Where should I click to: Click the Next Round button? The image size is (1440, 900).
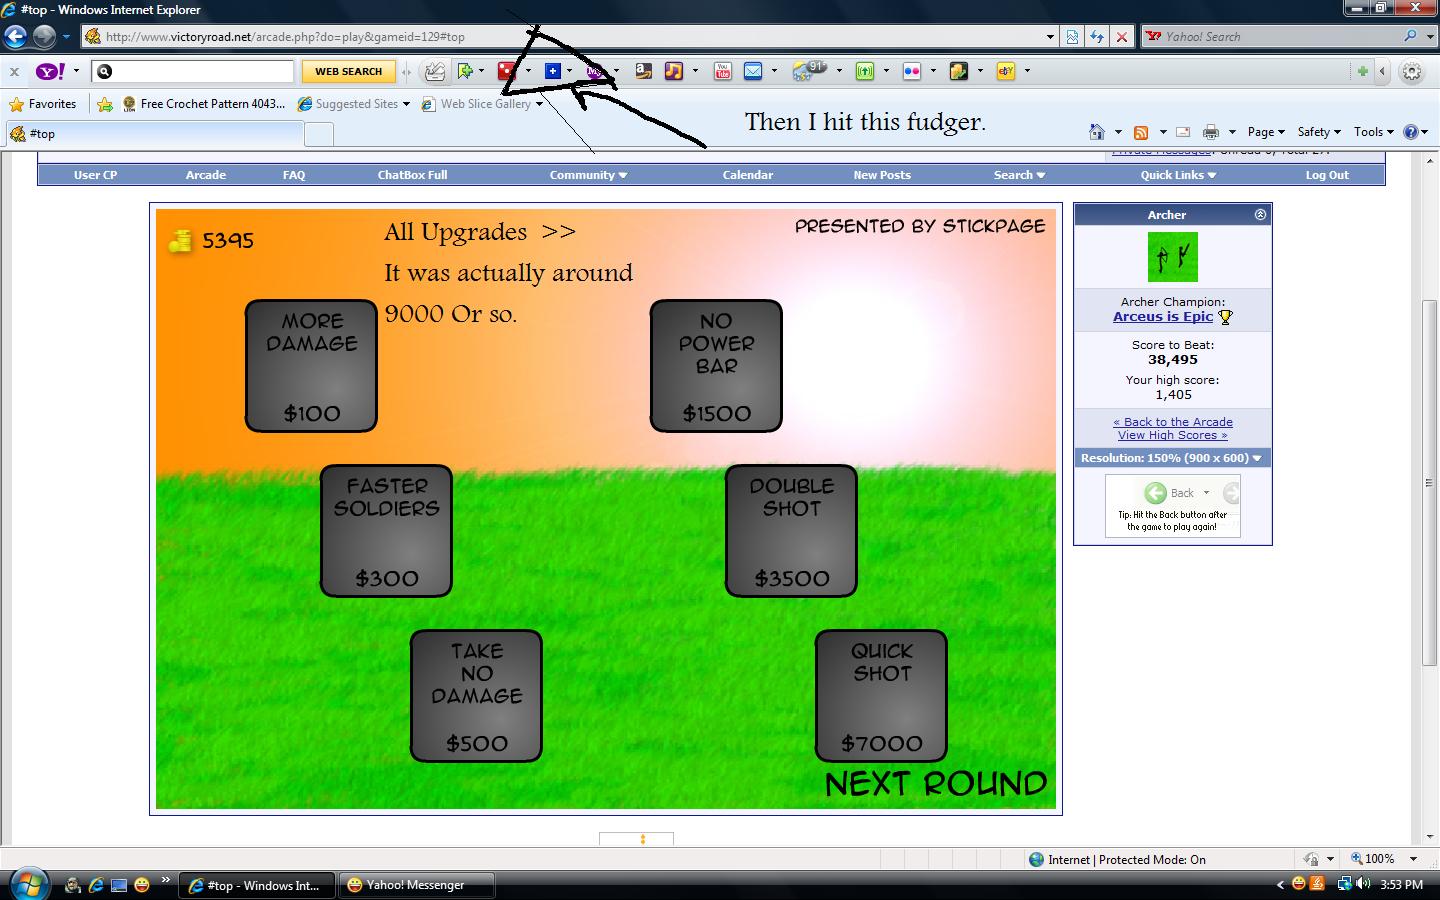[x=935, y=784]
